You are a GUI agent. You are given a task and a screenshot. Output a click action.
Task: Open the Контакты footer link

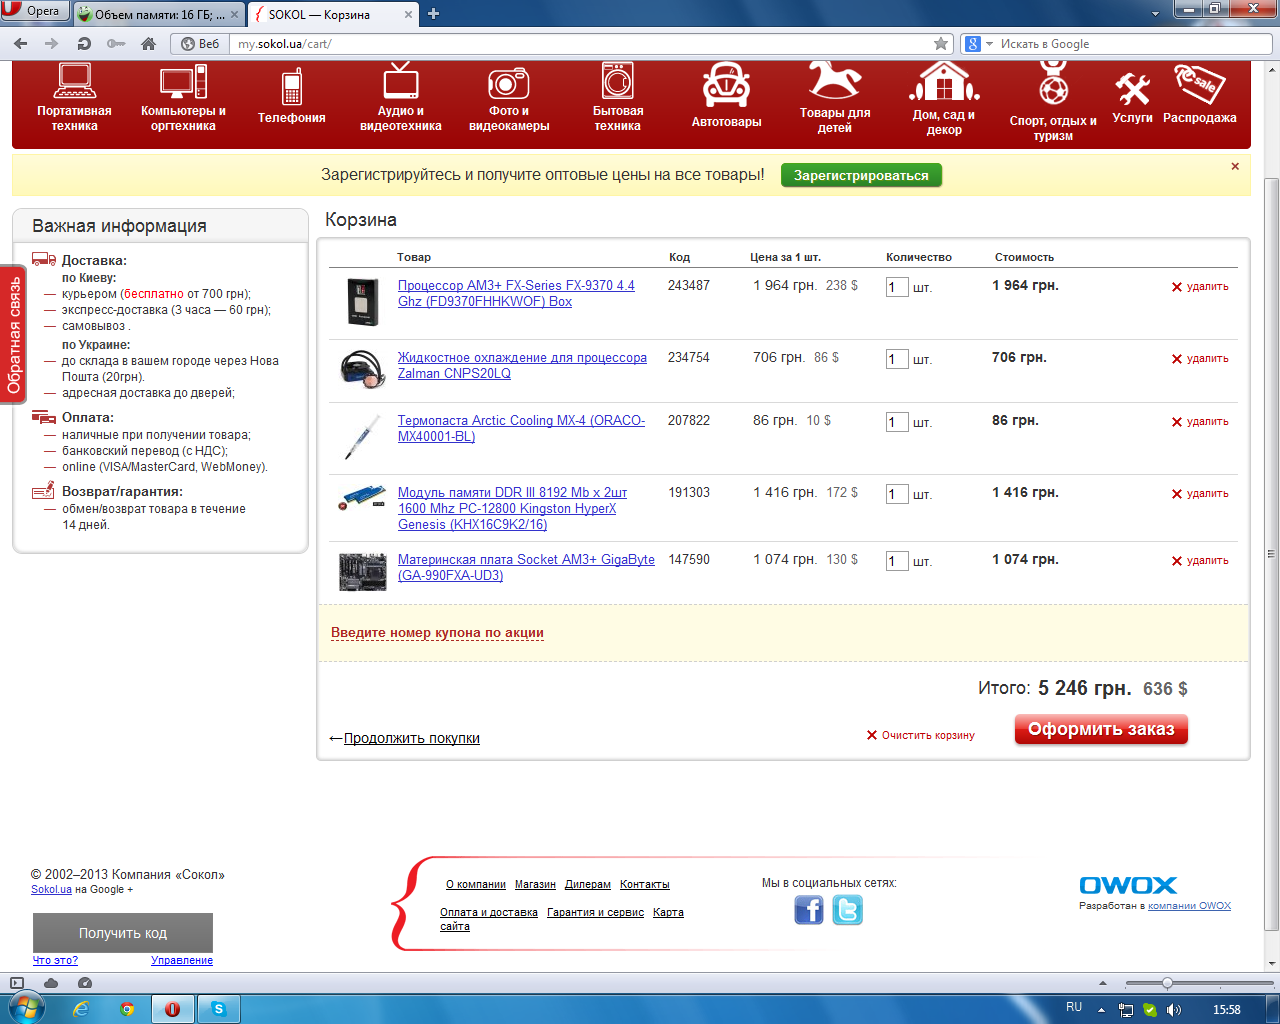click(645, 884)
